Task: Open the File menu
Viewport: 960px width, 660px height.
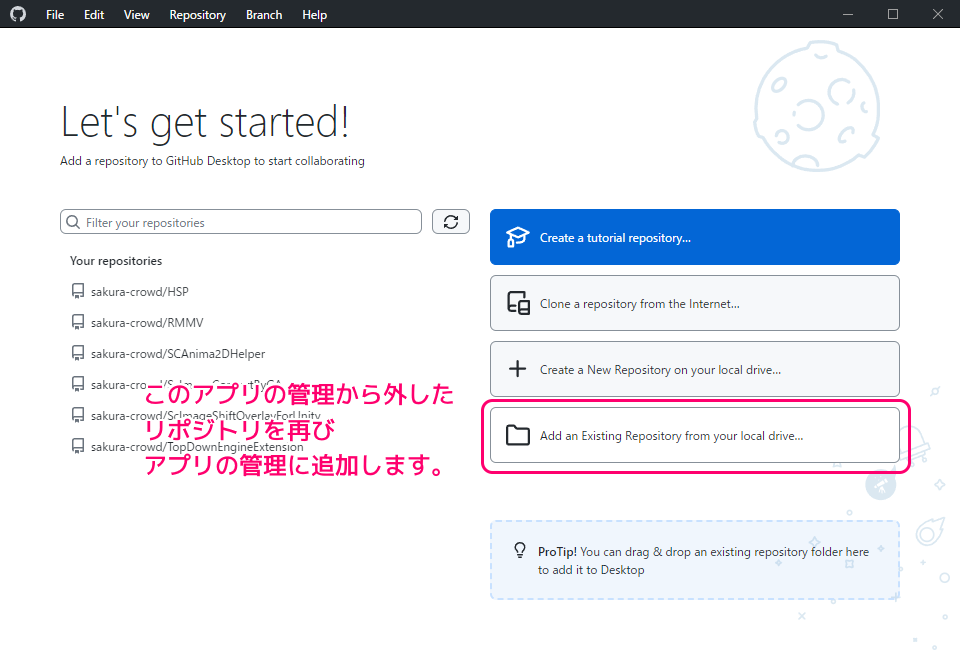Action: click(x=54, y=15)
